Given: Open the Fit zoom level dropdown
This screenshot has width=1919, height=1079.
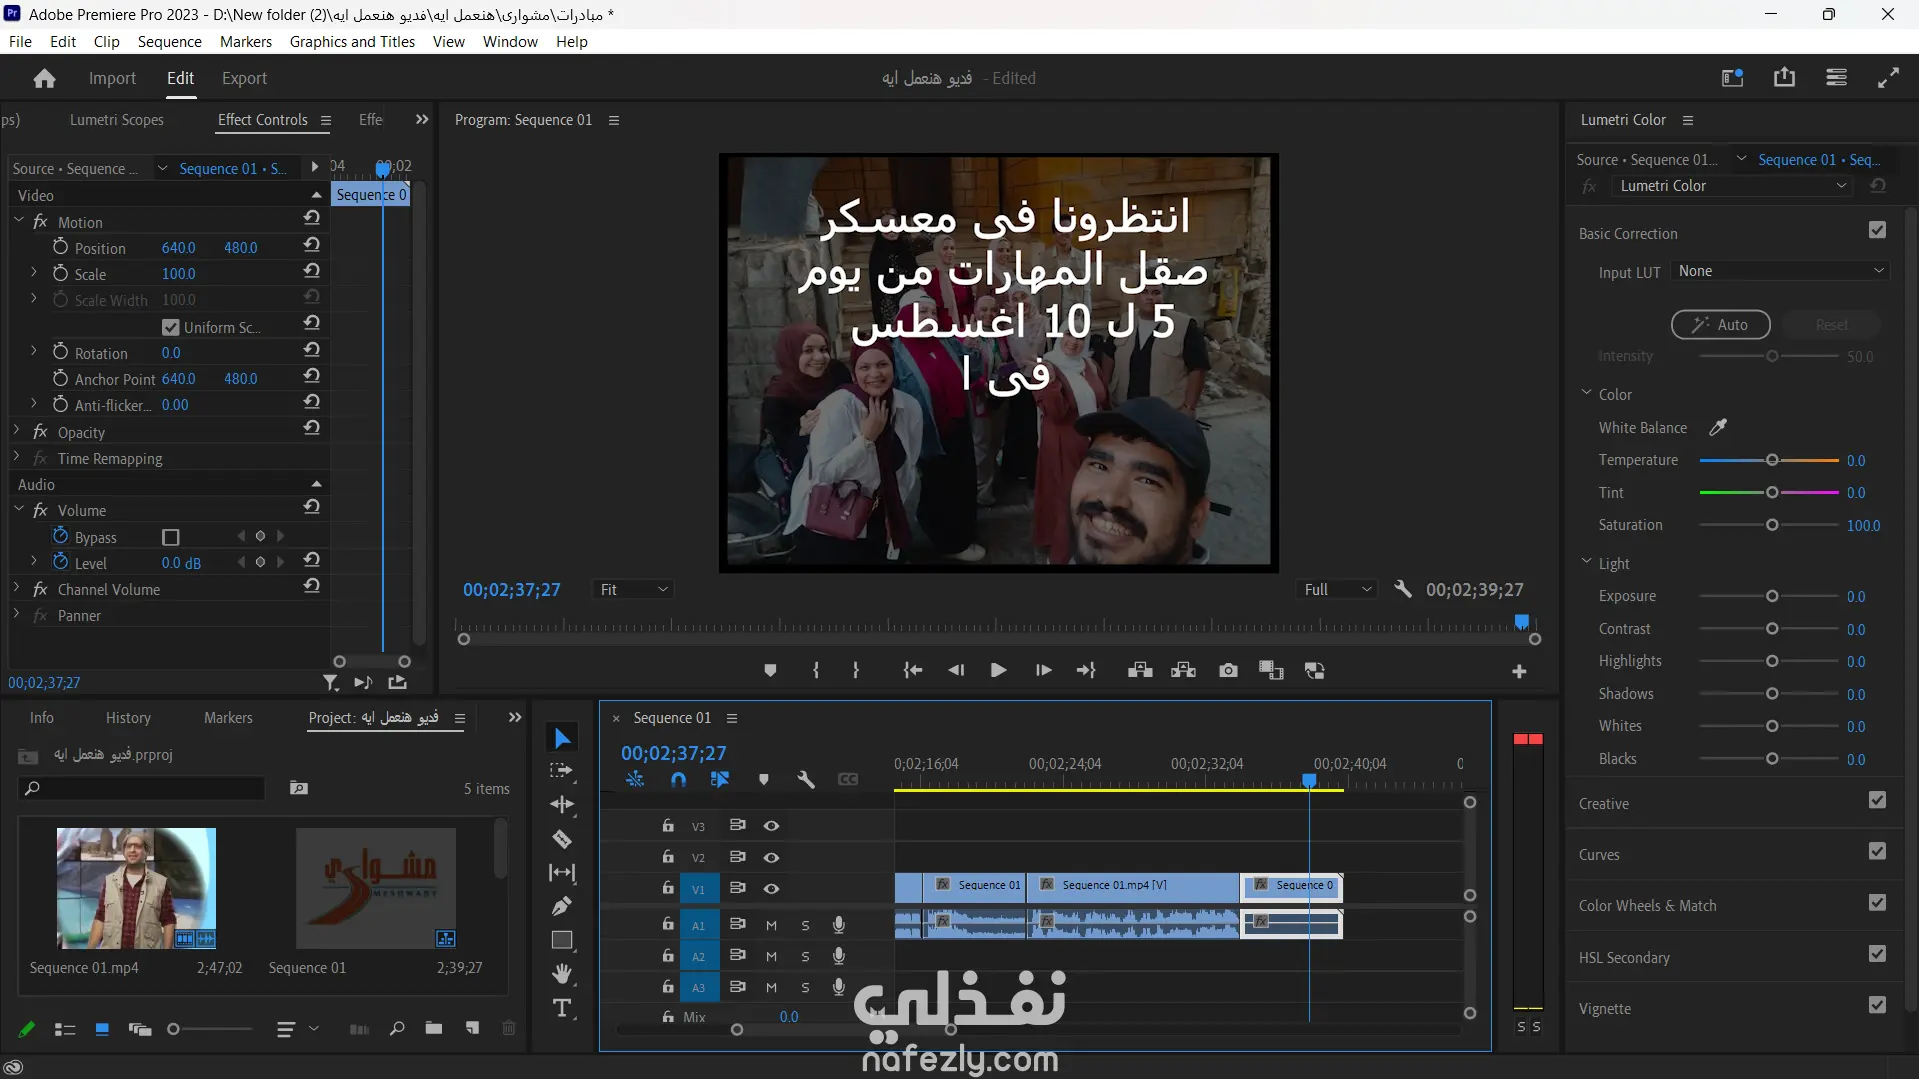Looking at the screenshot, I should [x=633, y=590].
